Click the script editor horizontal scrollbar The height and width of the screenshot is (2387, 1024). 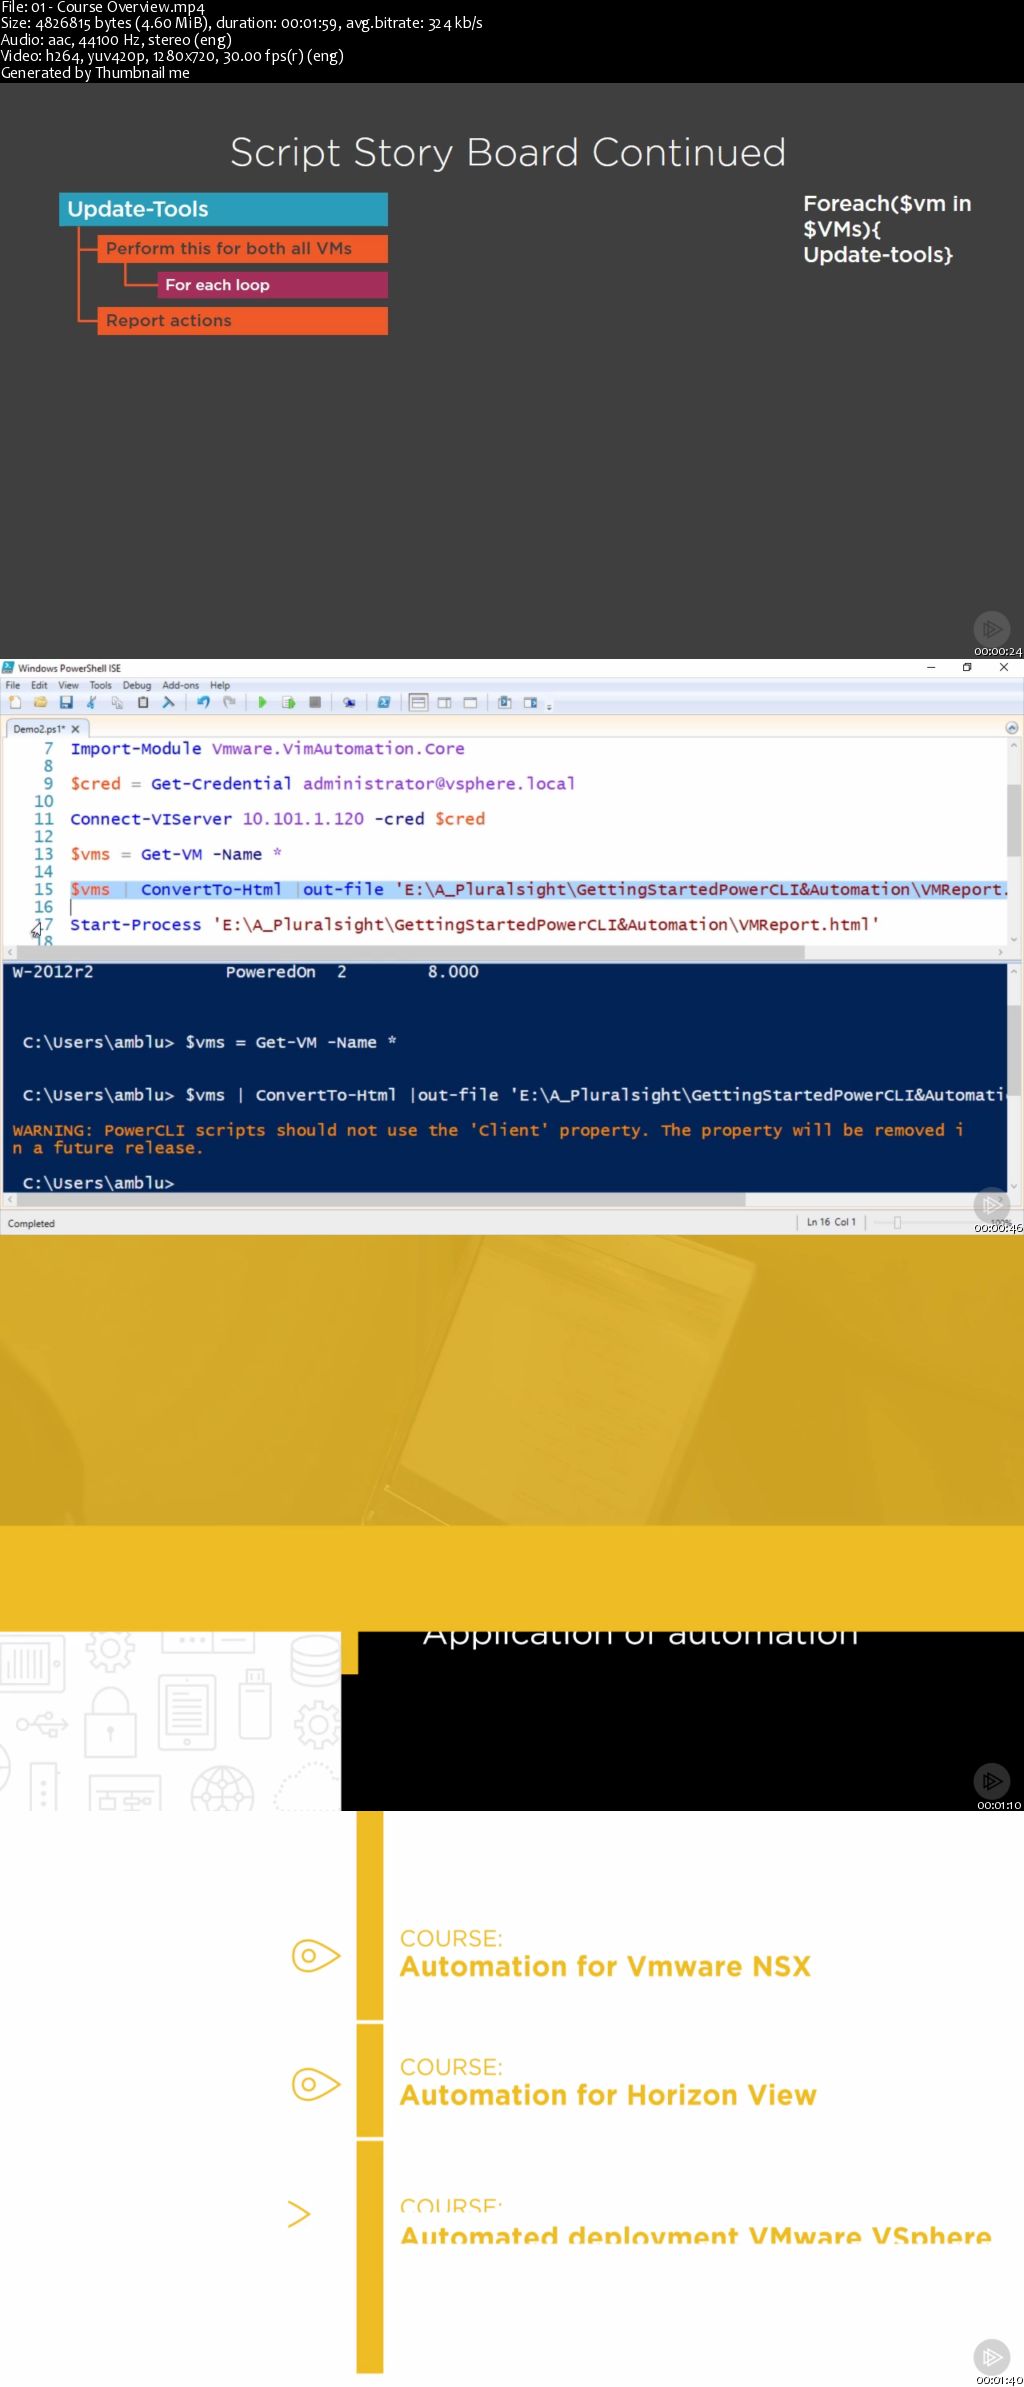(x=410, y=952)
